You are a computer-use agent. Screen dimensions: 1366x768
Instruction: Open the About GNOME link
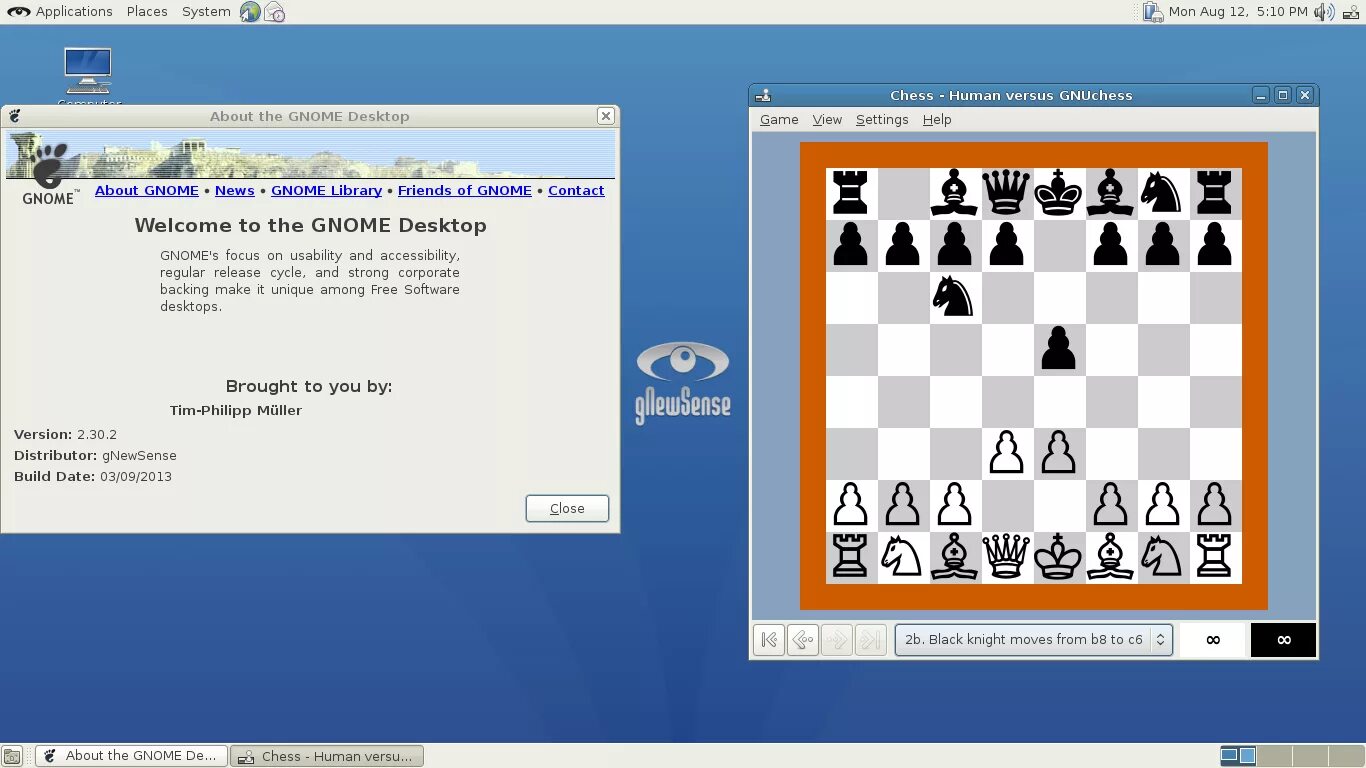pos(147,190)
